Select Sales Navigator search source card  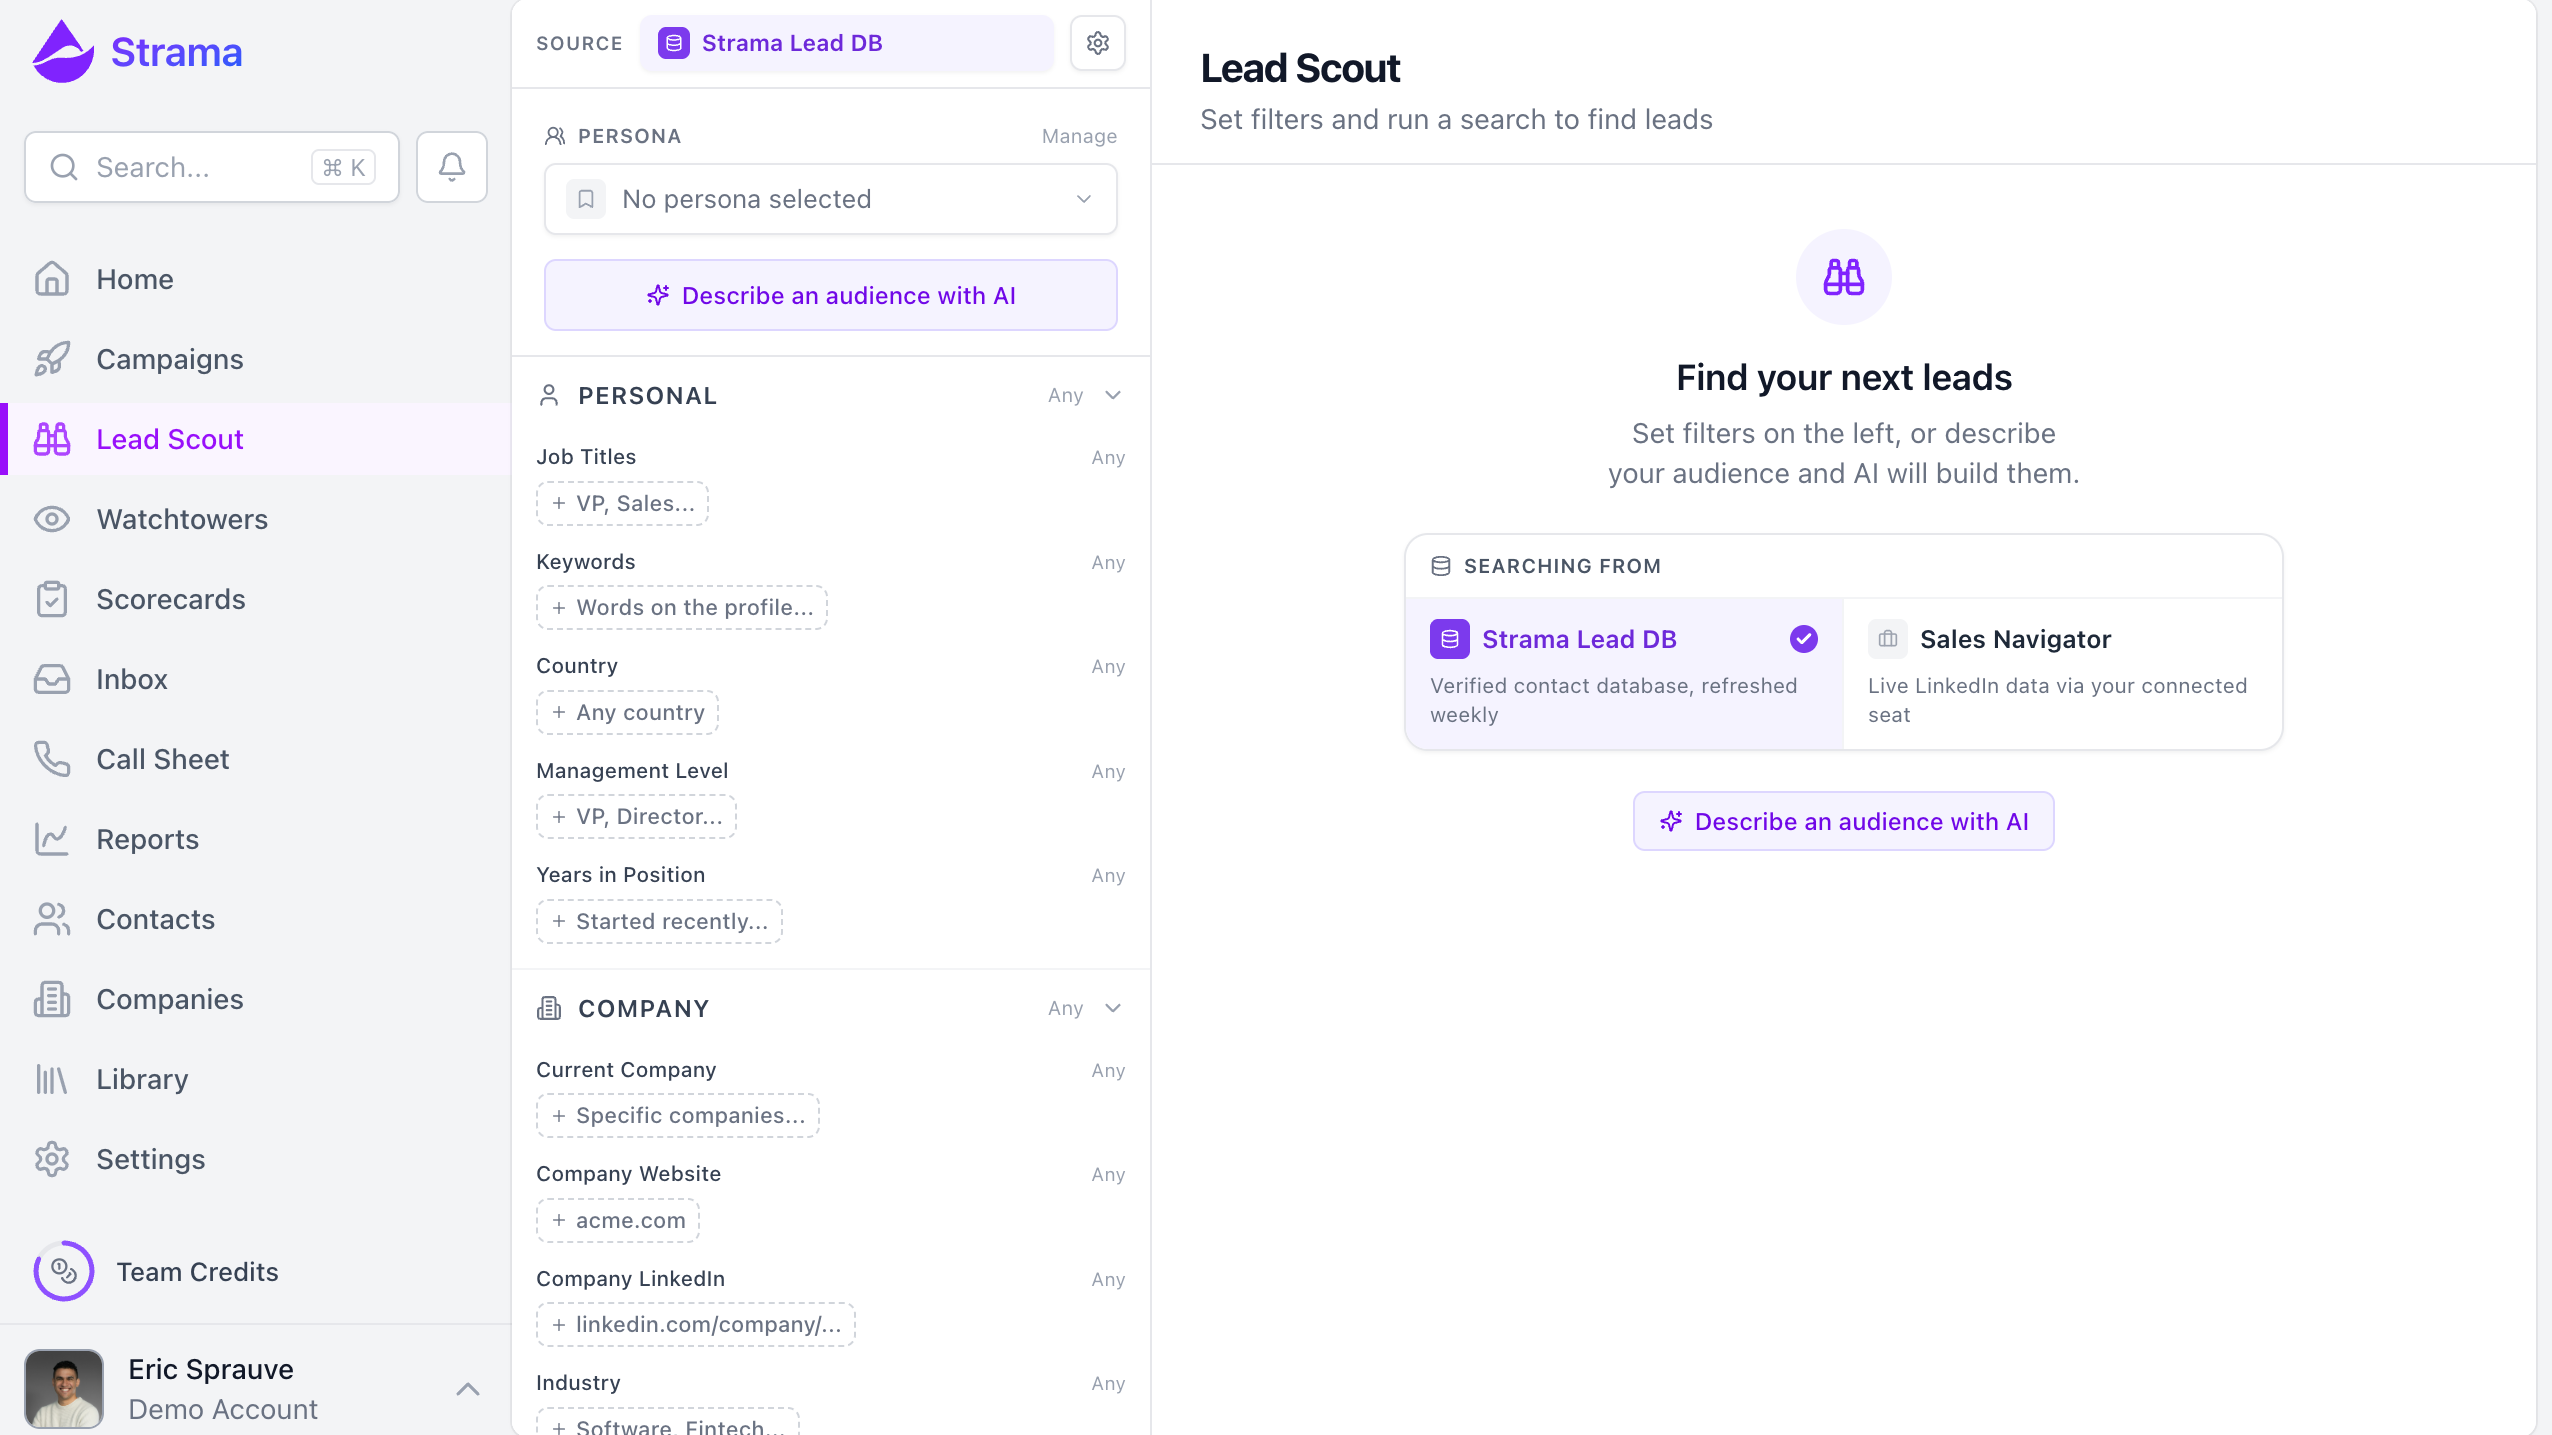coord(2062,674)
